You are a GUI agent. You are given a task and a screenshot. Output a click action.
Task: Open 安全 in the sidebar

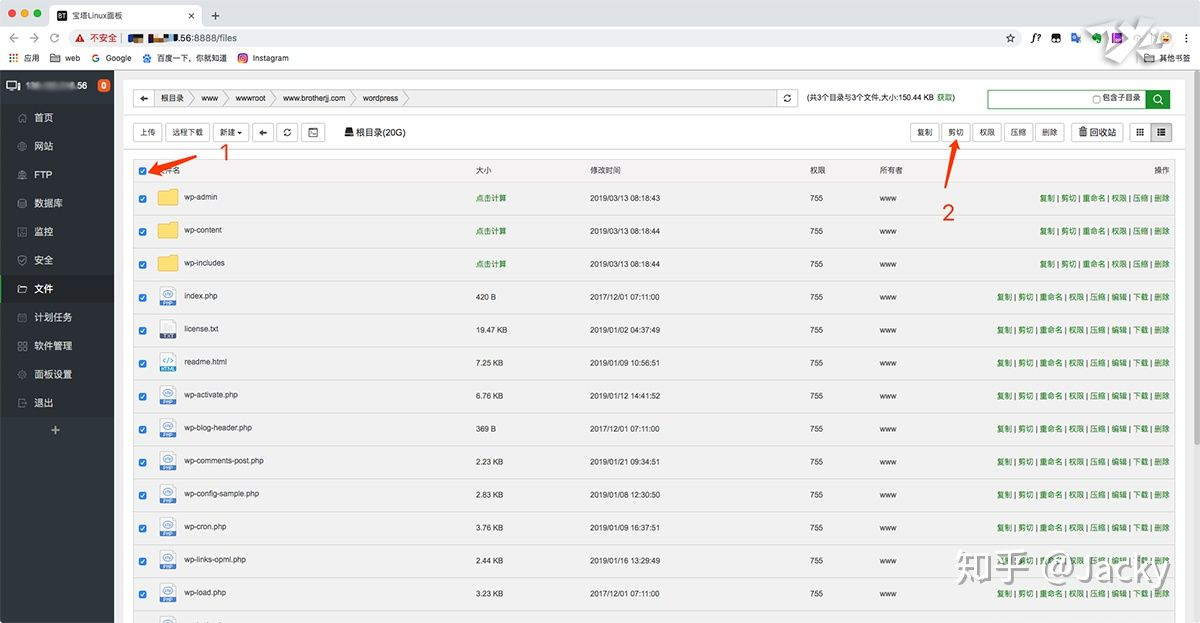[x=44, y=260]
